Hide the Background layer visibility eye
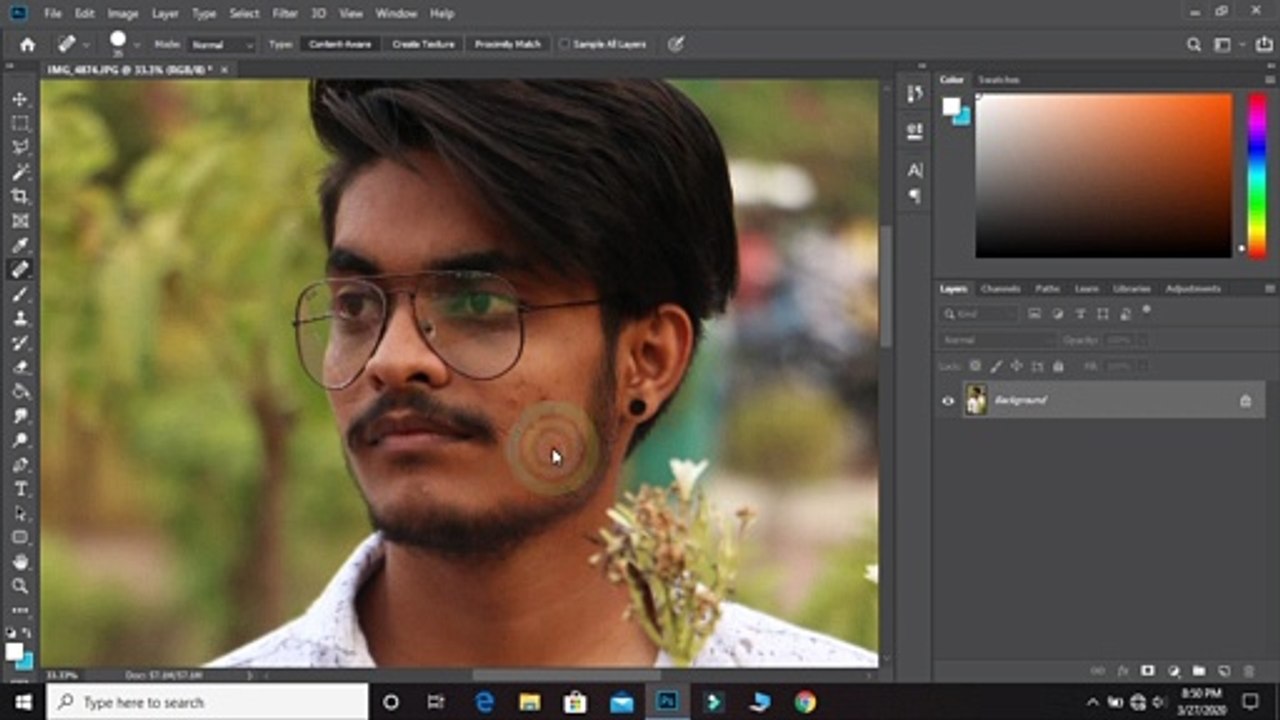 [948, 401]
